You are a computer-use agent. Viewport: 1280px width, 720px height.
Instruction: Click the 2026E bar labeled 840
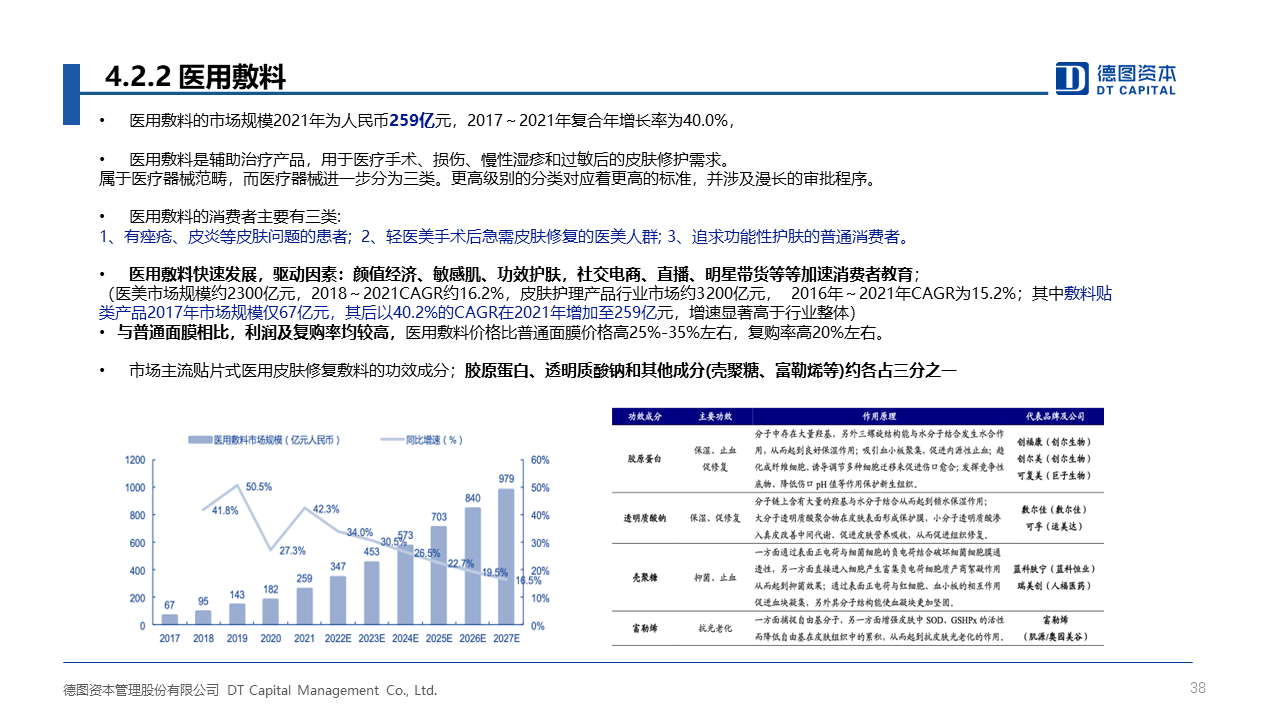click(x=472, y=566)
